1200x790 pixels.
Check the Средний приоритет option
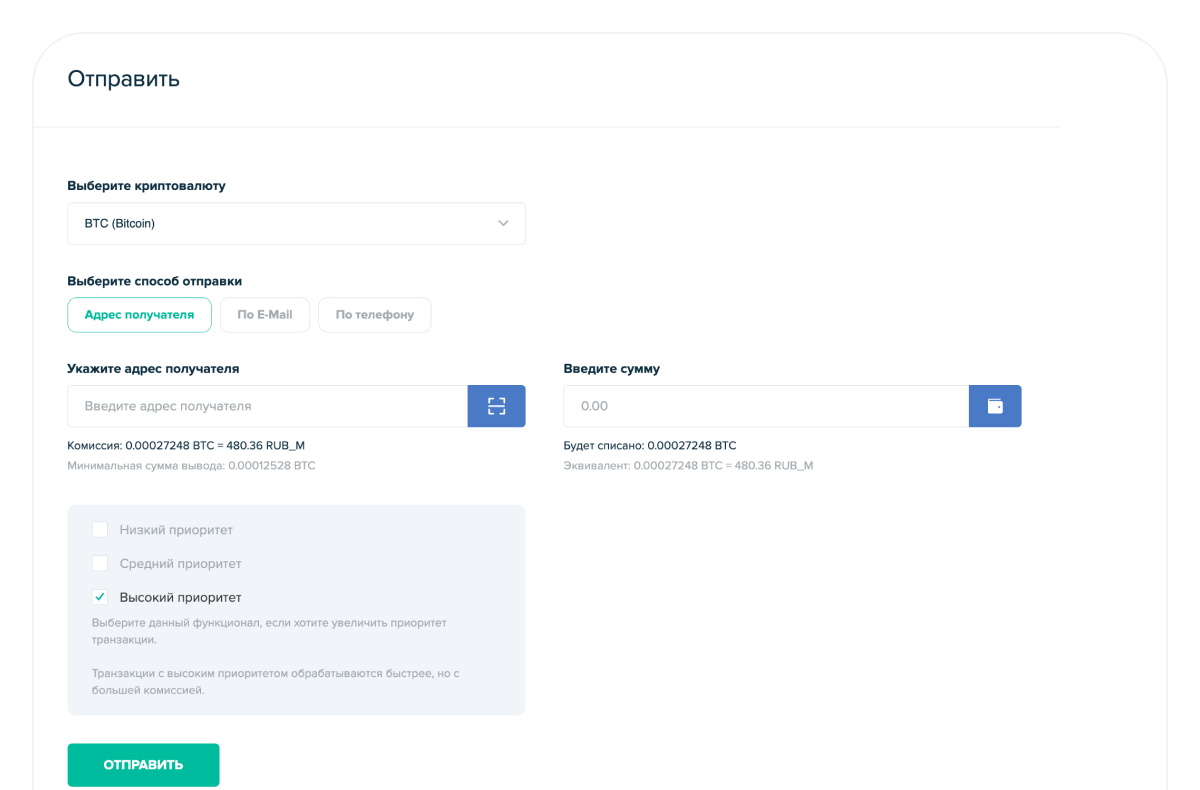[x=99, y=563]
